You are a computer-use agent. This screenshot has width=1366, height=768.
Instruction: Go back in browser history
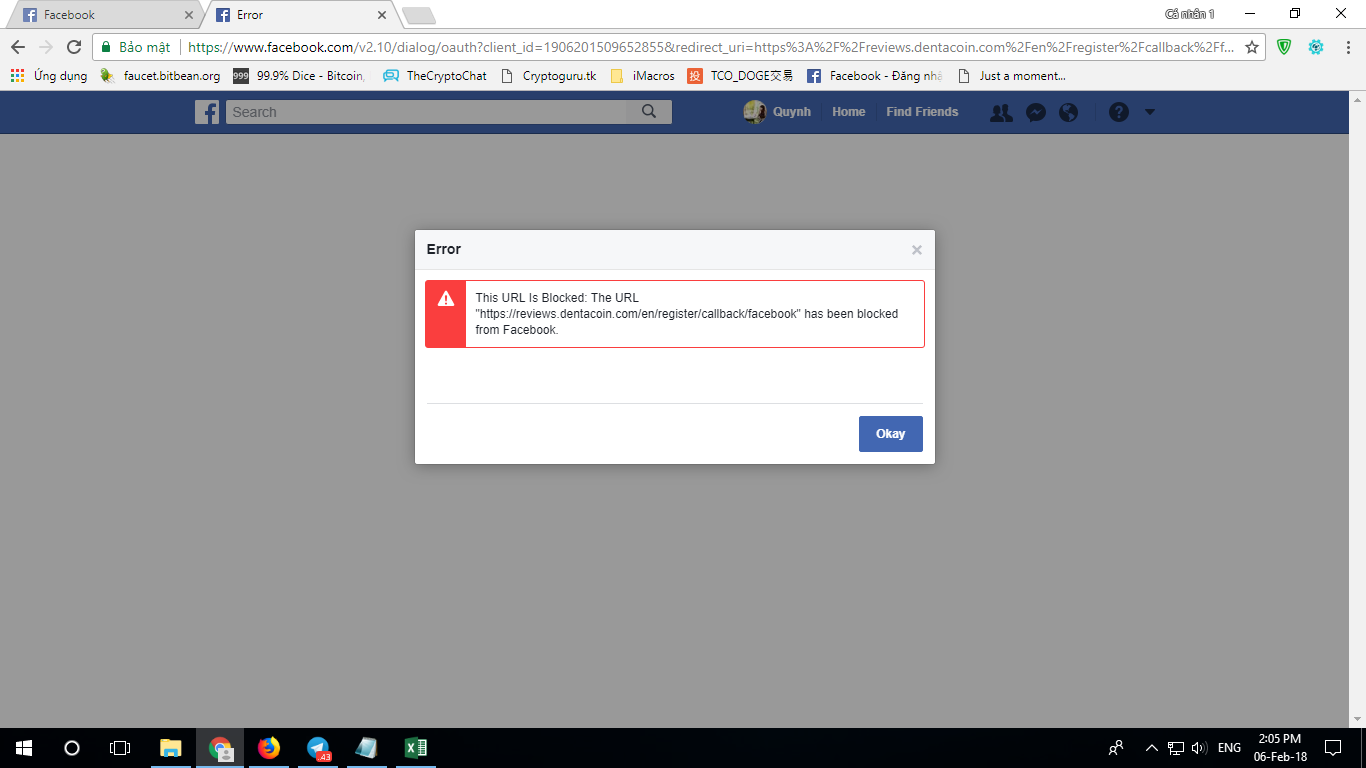click(18, 47)
